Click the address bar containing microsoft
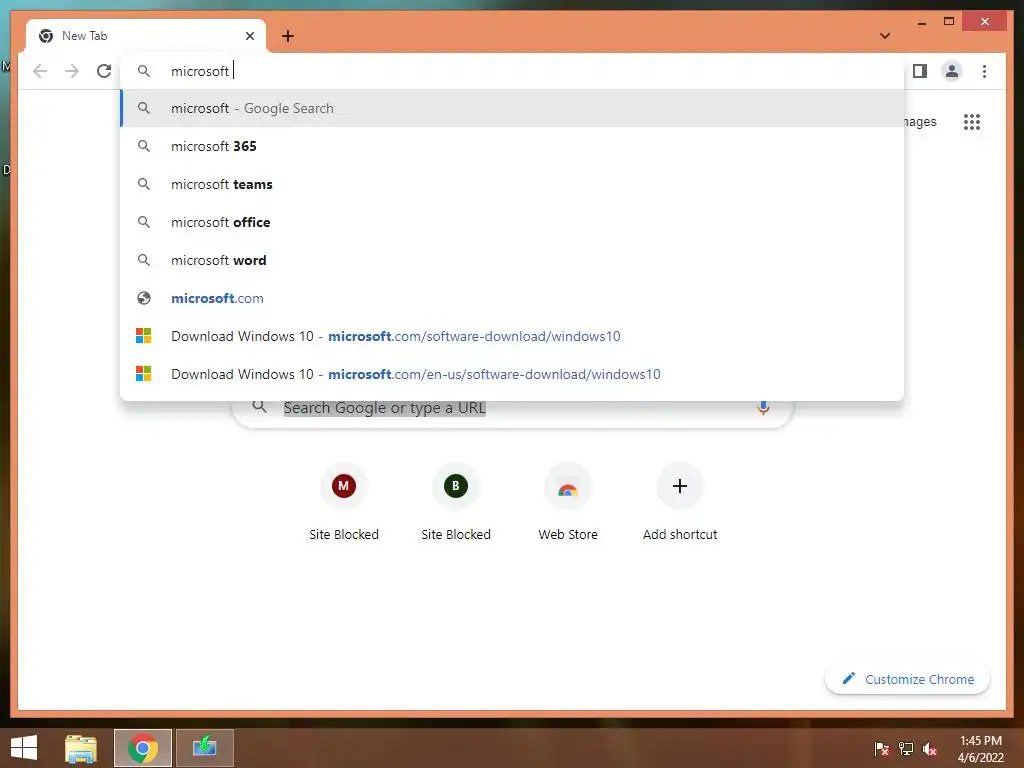The image size is (1024, 768). point(513,71)
